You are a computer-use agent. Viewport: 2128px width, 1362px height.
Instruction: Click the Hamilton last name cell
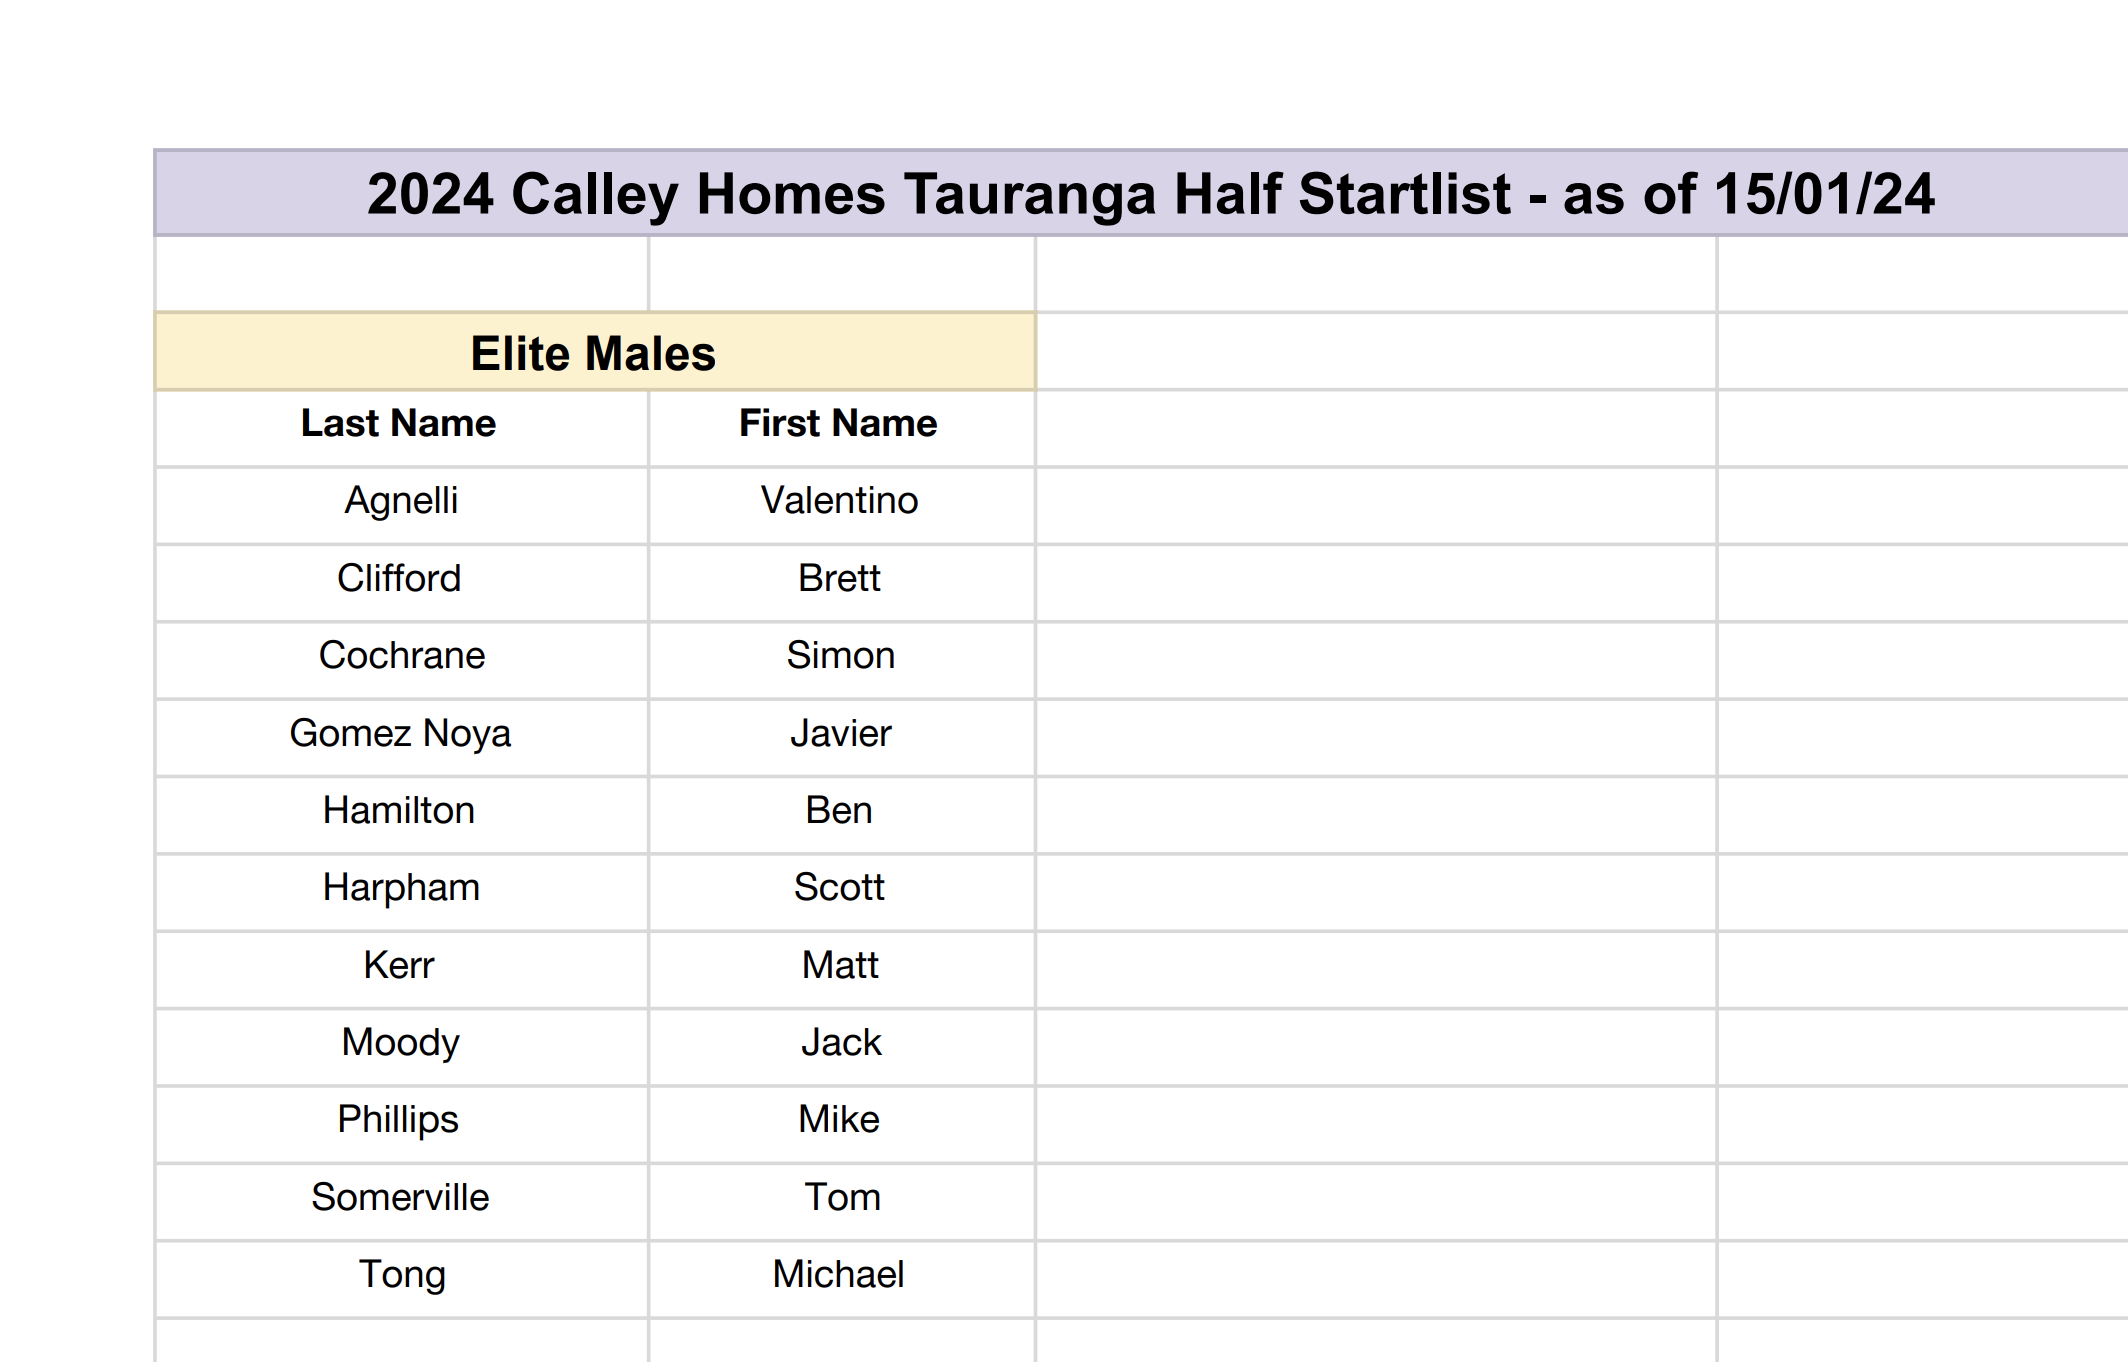[x=399, y=811]
